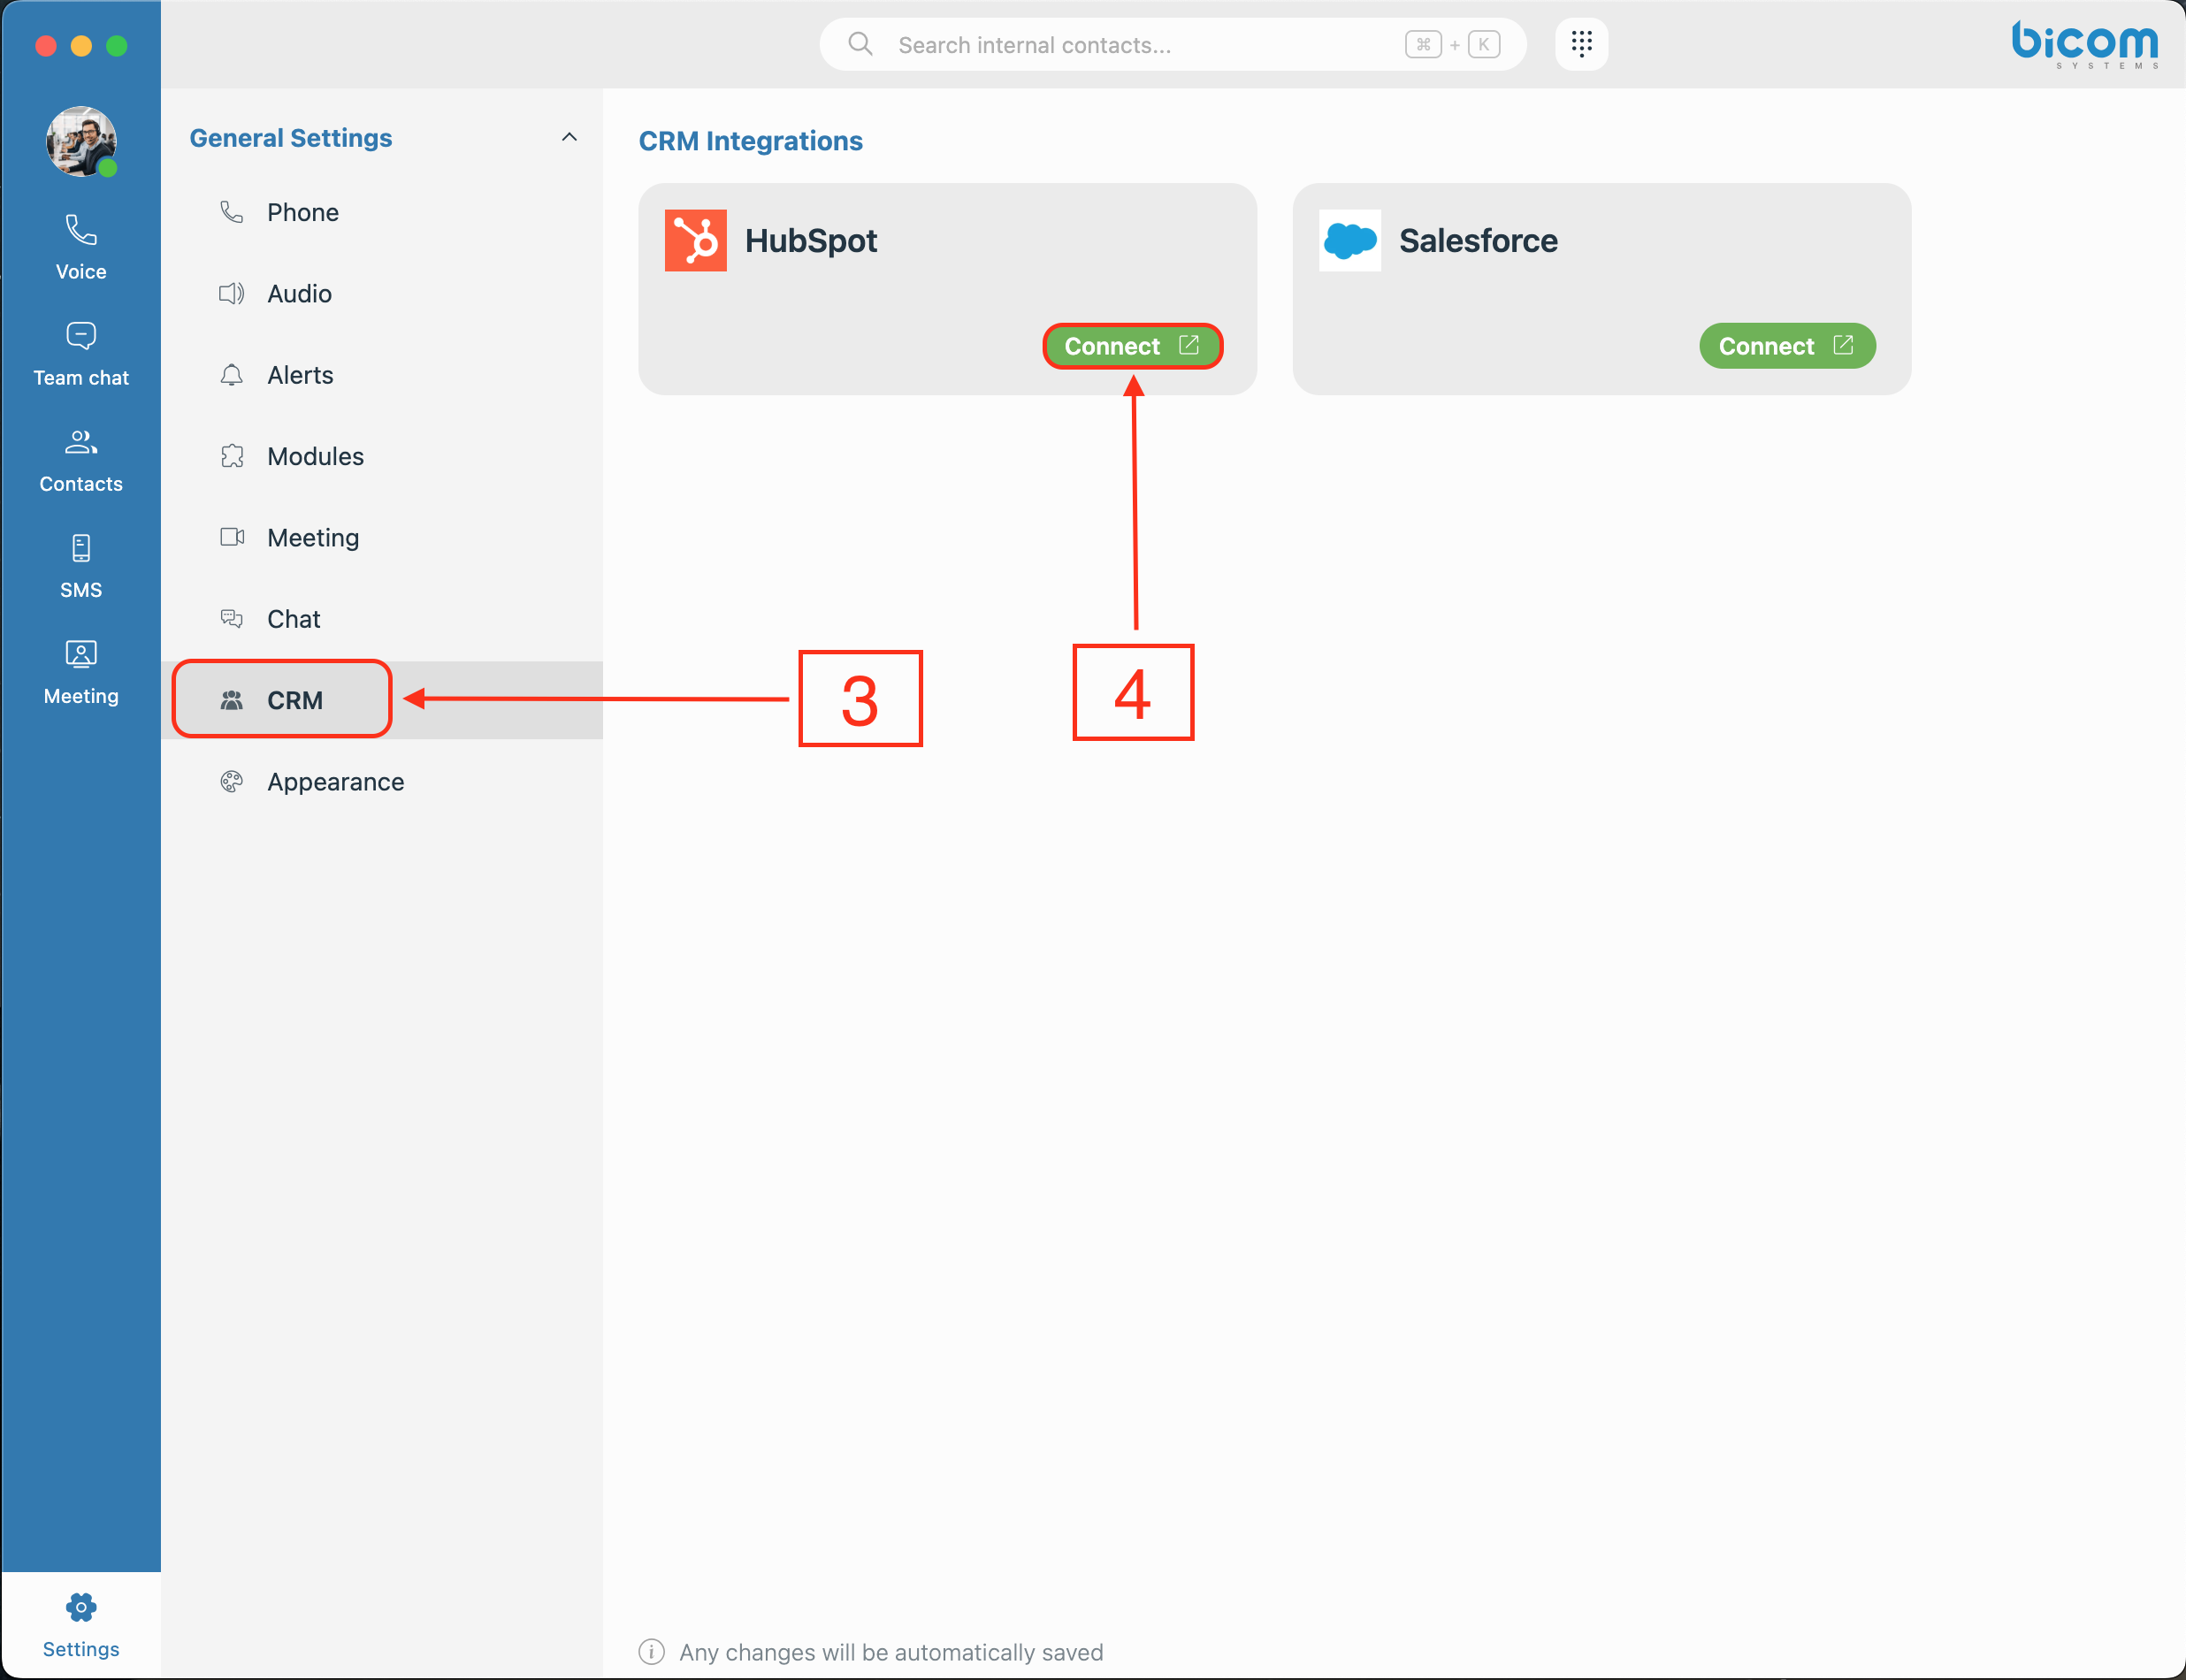Click the Salesforce cloud logo
The width and height of the screenshot is (2186, 1680).
[x=1349, y=240]
